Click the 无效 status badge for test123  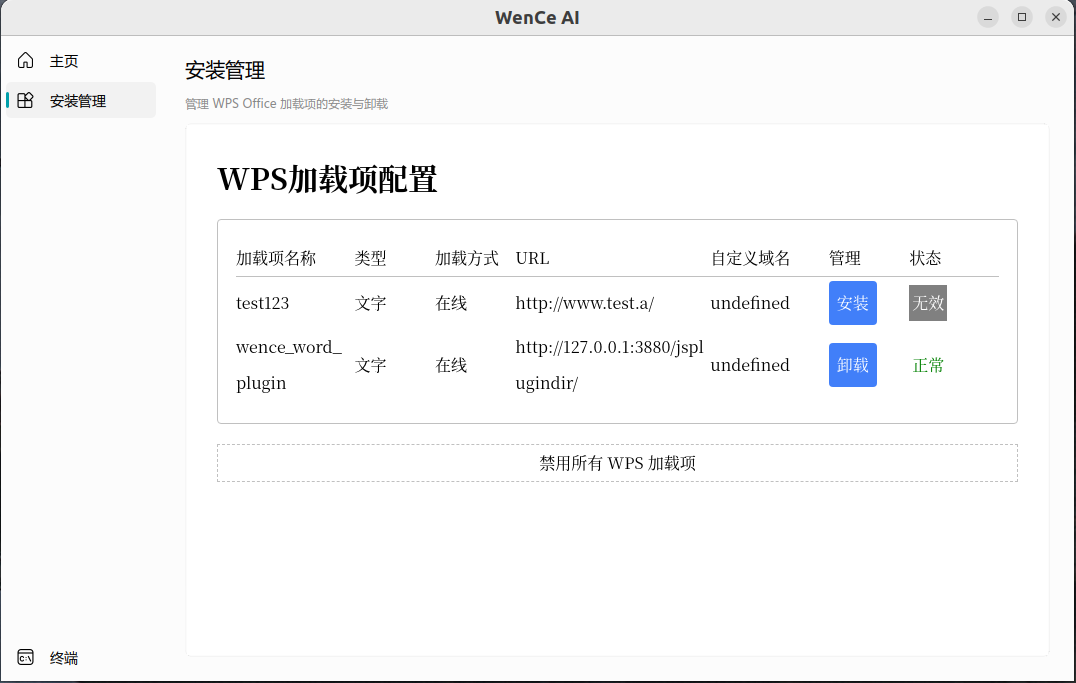pos(927,302)
